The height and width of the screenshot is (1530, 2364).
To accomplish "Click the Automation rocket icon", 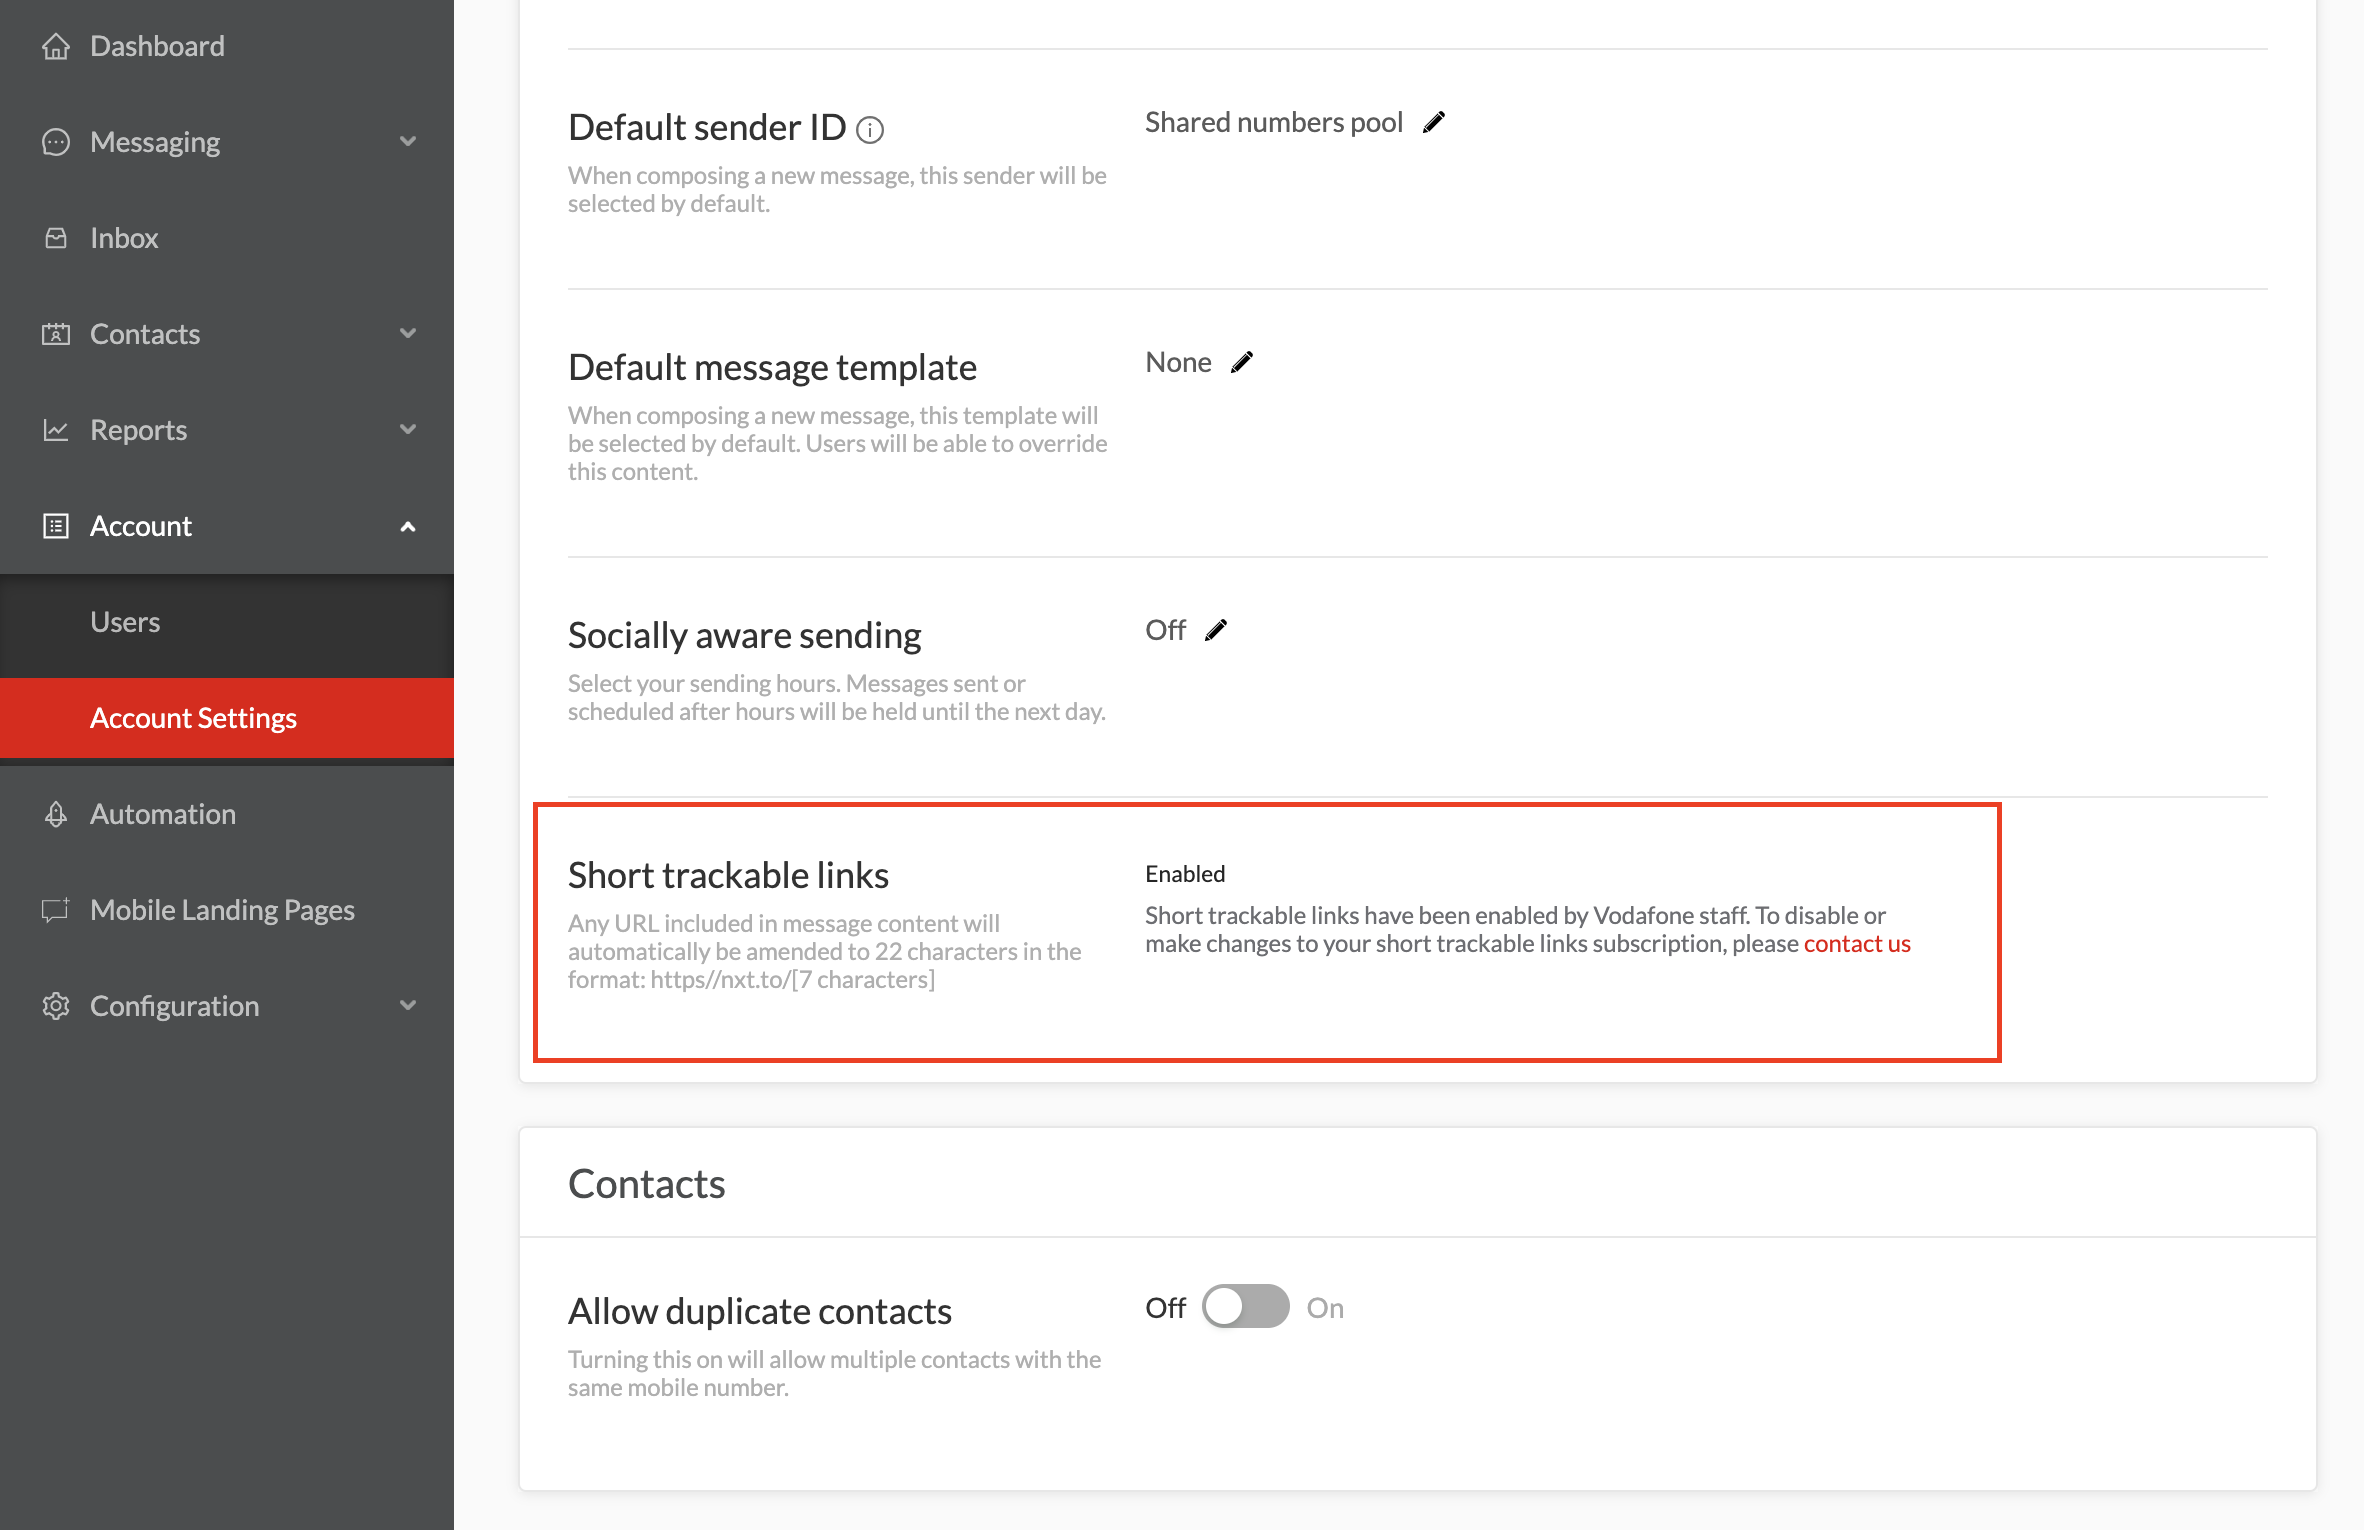I will (x=56, y=814).
